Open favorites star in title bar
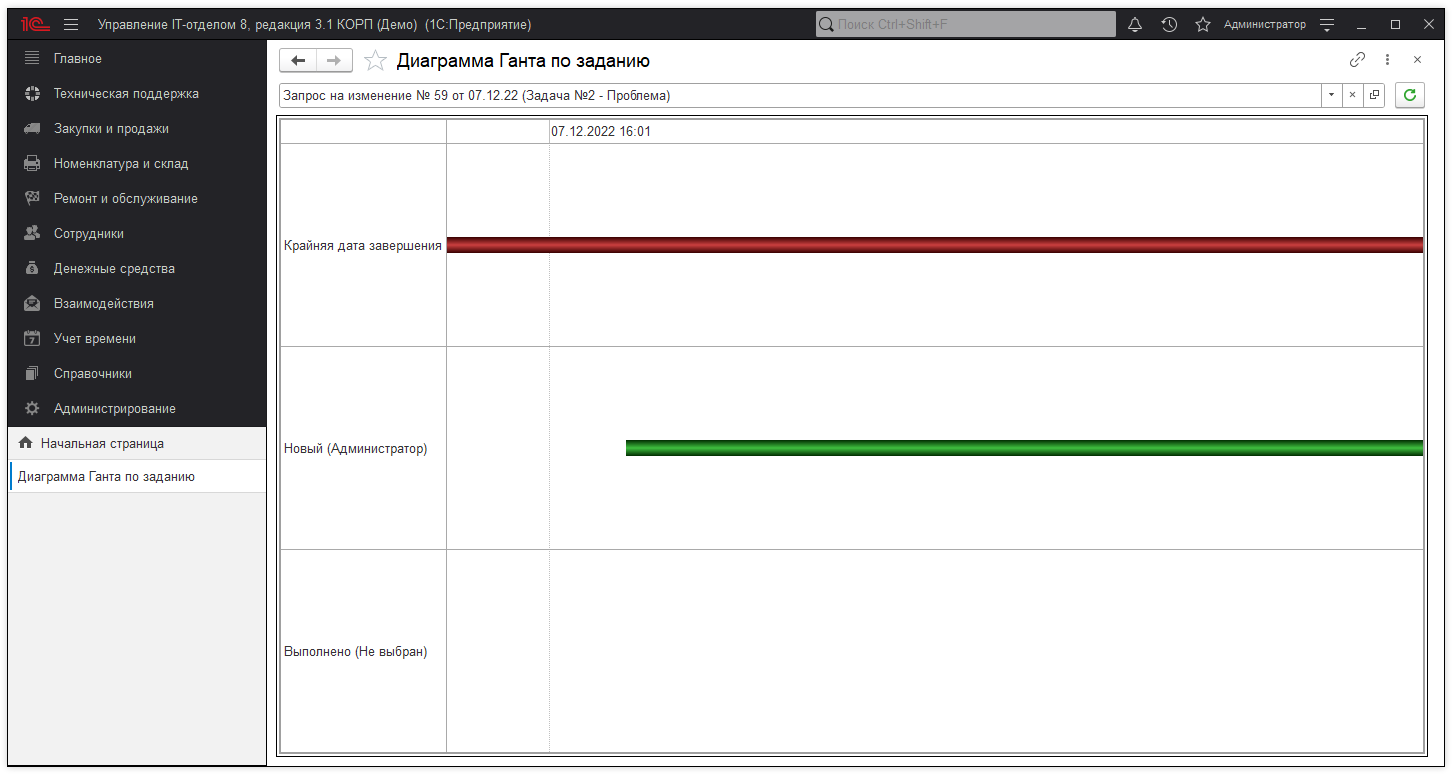The width and height of the screenshot is (1452, 774). pos(1203,24)
